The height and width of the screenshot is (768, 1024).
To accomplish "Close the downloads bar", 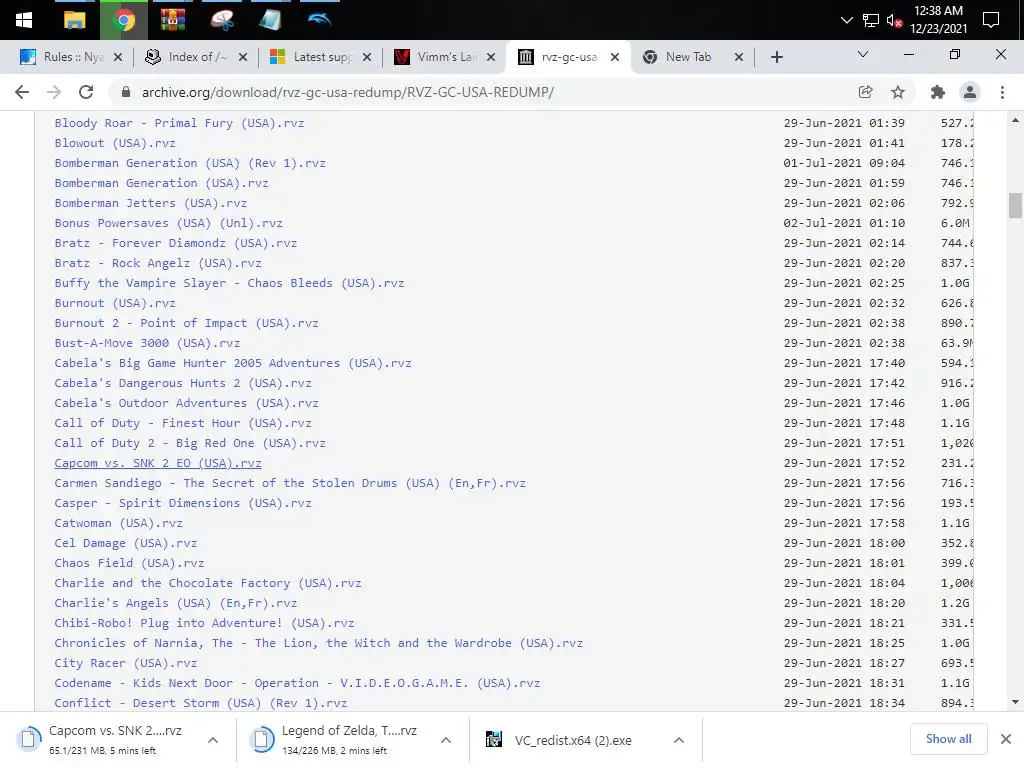I will (1006, 739).
